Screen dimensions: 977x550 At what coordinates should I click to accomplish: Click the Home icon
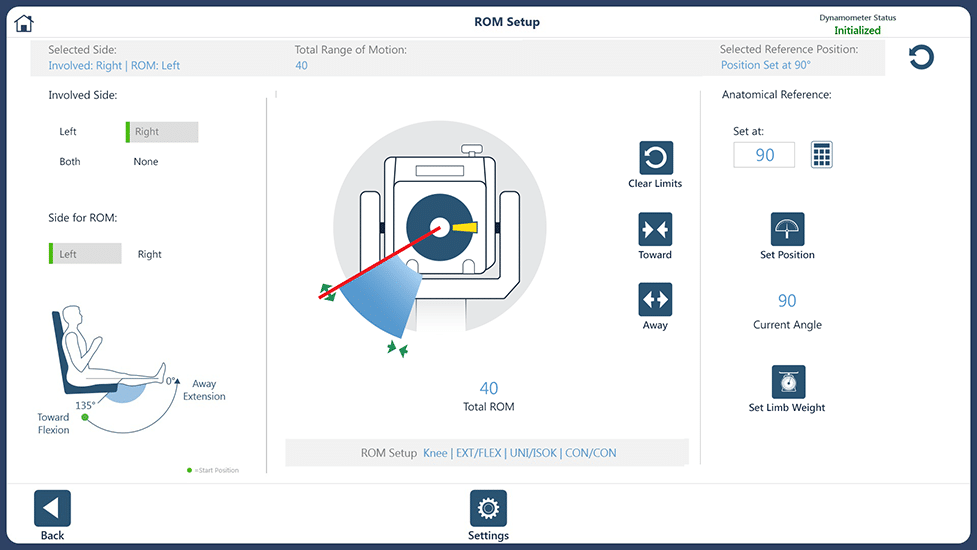[x=24, y=23]
